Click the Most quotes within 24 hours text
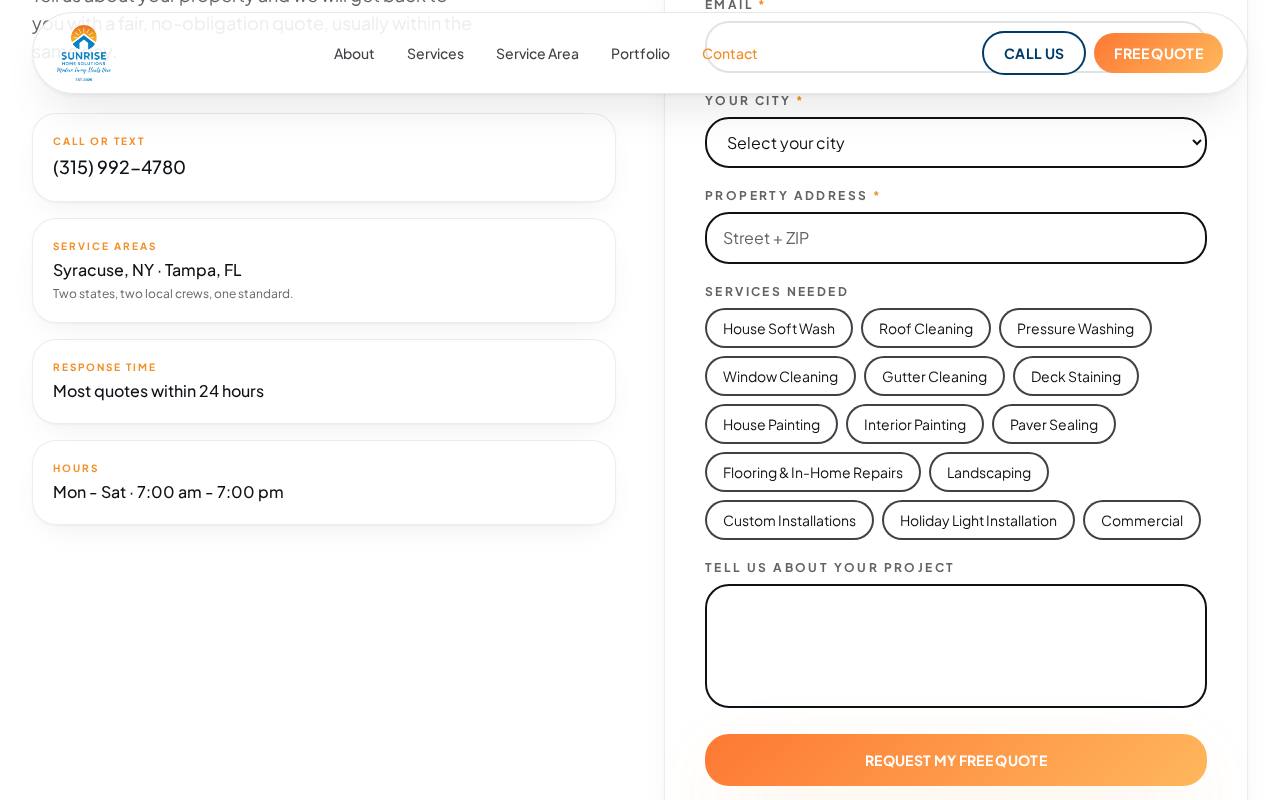The image size is (1280, 800). [x=158, y=391]
